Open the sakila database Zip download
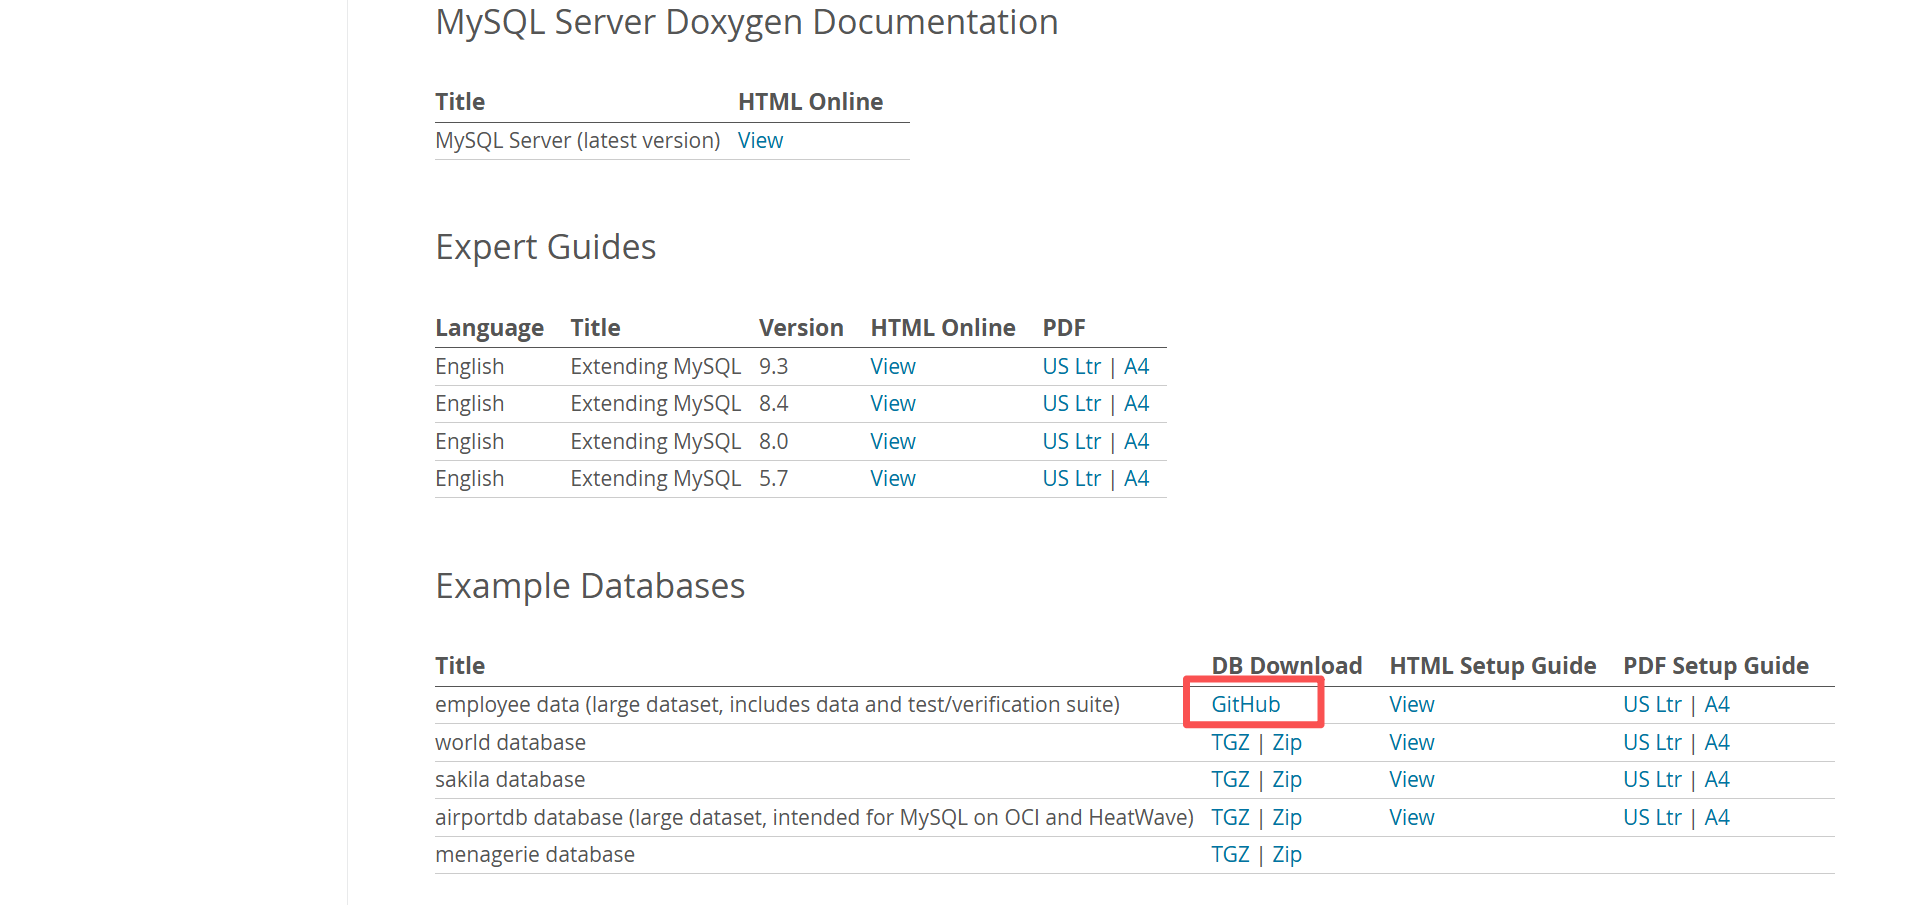This screenshot has width=1909, height=905. click(x=1287, y=779)
